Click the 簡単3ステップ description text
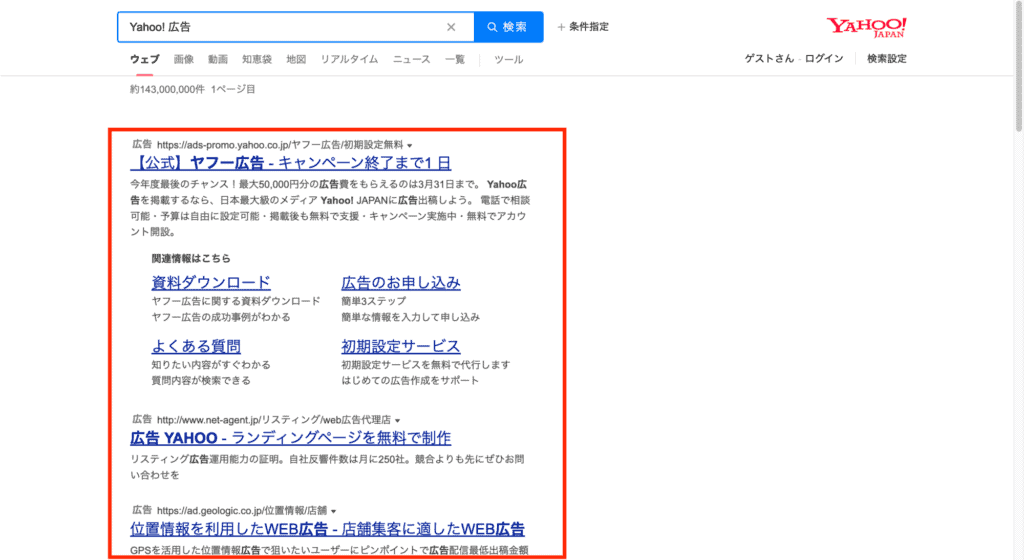 click(374, 301)
